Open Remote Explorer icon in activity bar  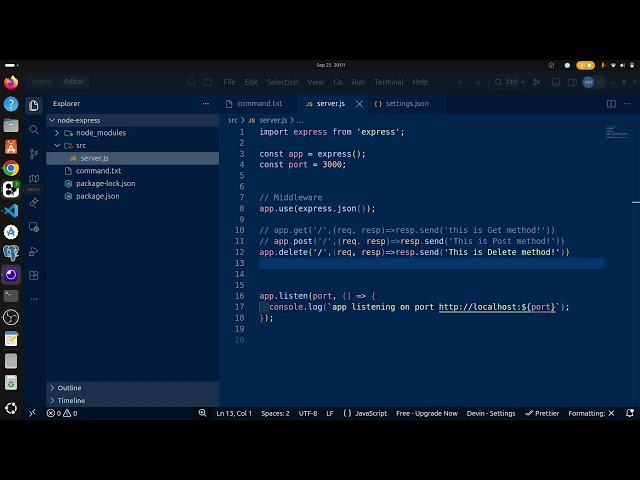point(34,227)
